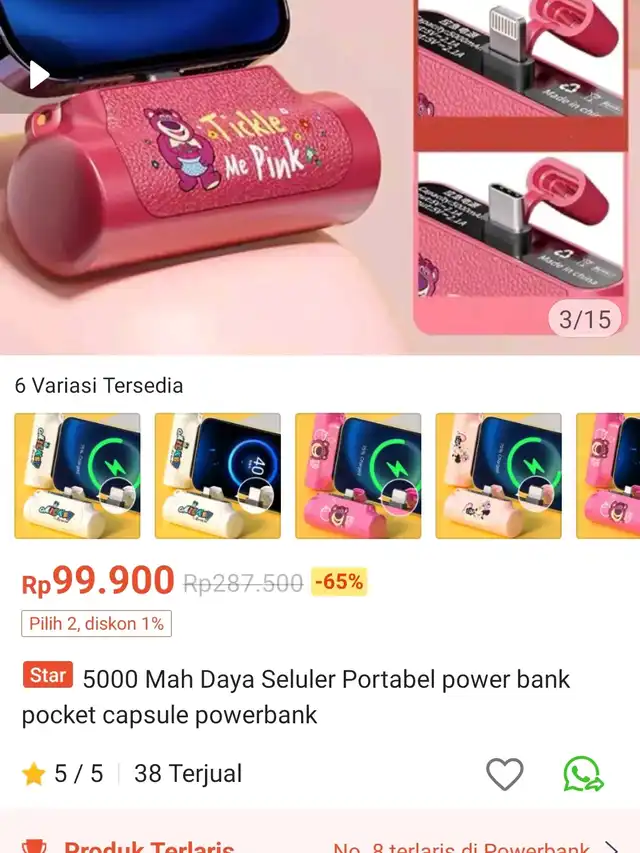640x853 pixels.
Task: Tap the Produk Terlaris label
Action: [x=149, y=847]
